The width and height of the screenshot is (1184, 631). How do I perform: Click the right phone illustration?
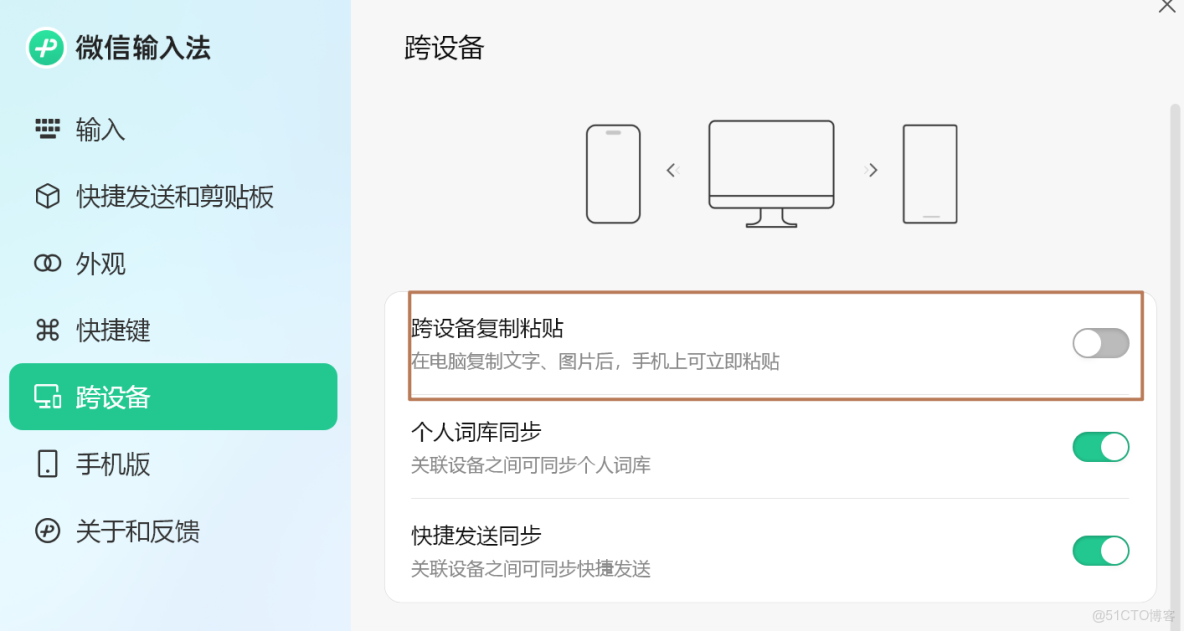coord(929,172)
